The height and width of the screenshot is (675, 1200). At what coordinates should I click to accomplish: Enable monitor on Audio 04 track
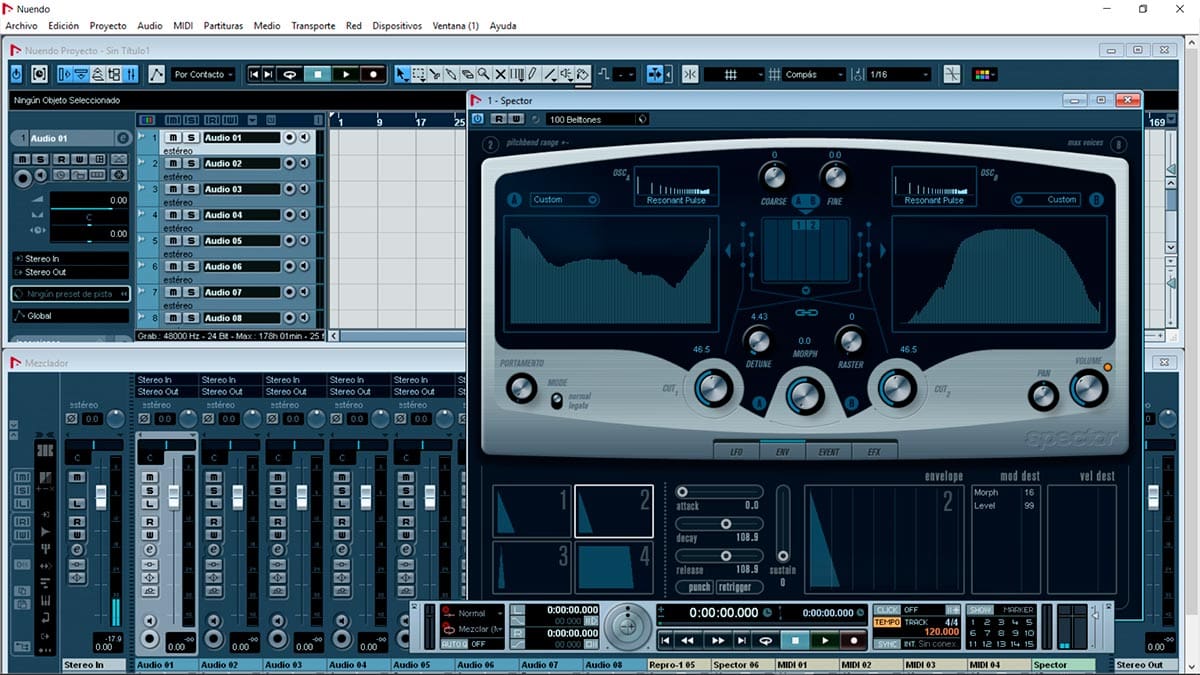pos(304,215)
